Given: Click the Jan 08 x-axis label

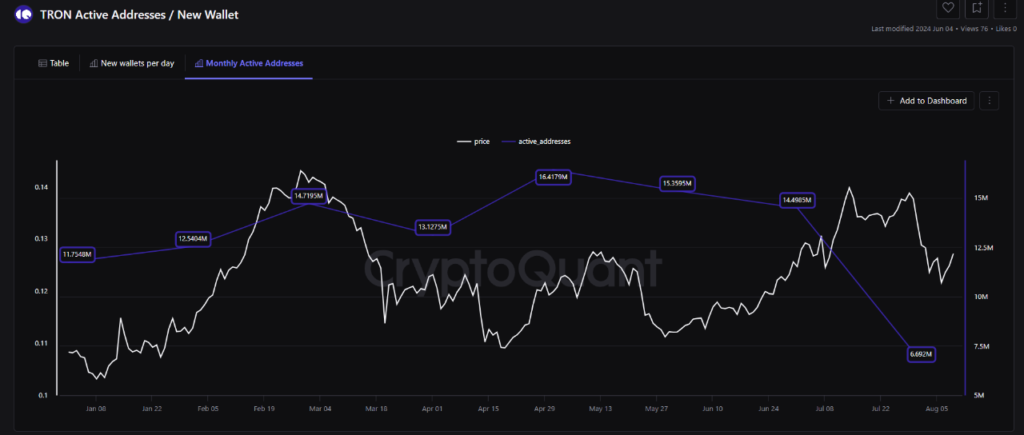Looking at the screenshot, I should [96, 408].
